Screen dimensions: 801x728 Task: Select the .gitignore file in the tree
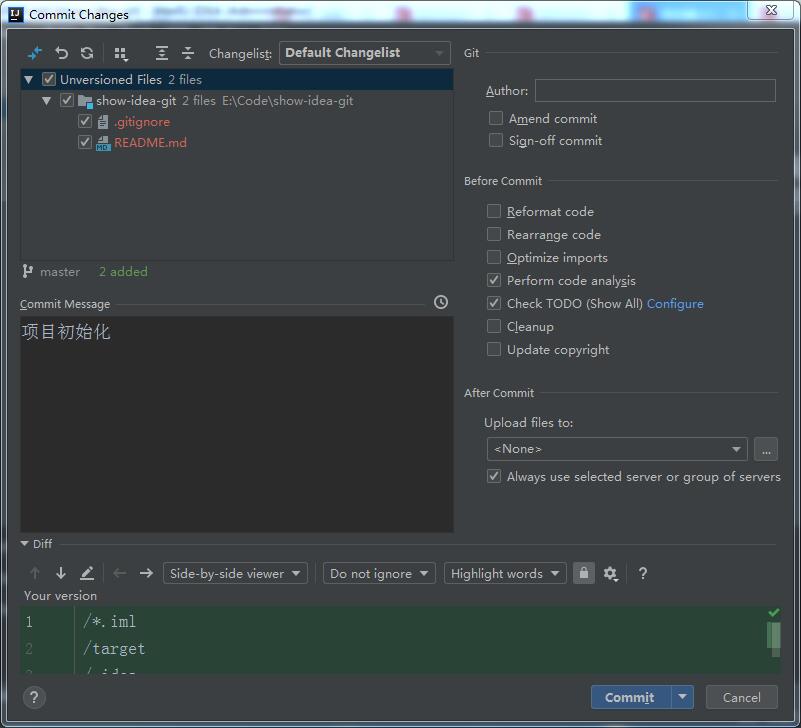click(x=142, y=121)
